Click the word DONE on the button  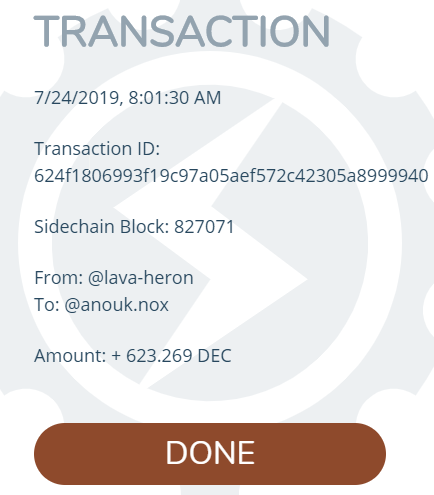tap(210, 453)
